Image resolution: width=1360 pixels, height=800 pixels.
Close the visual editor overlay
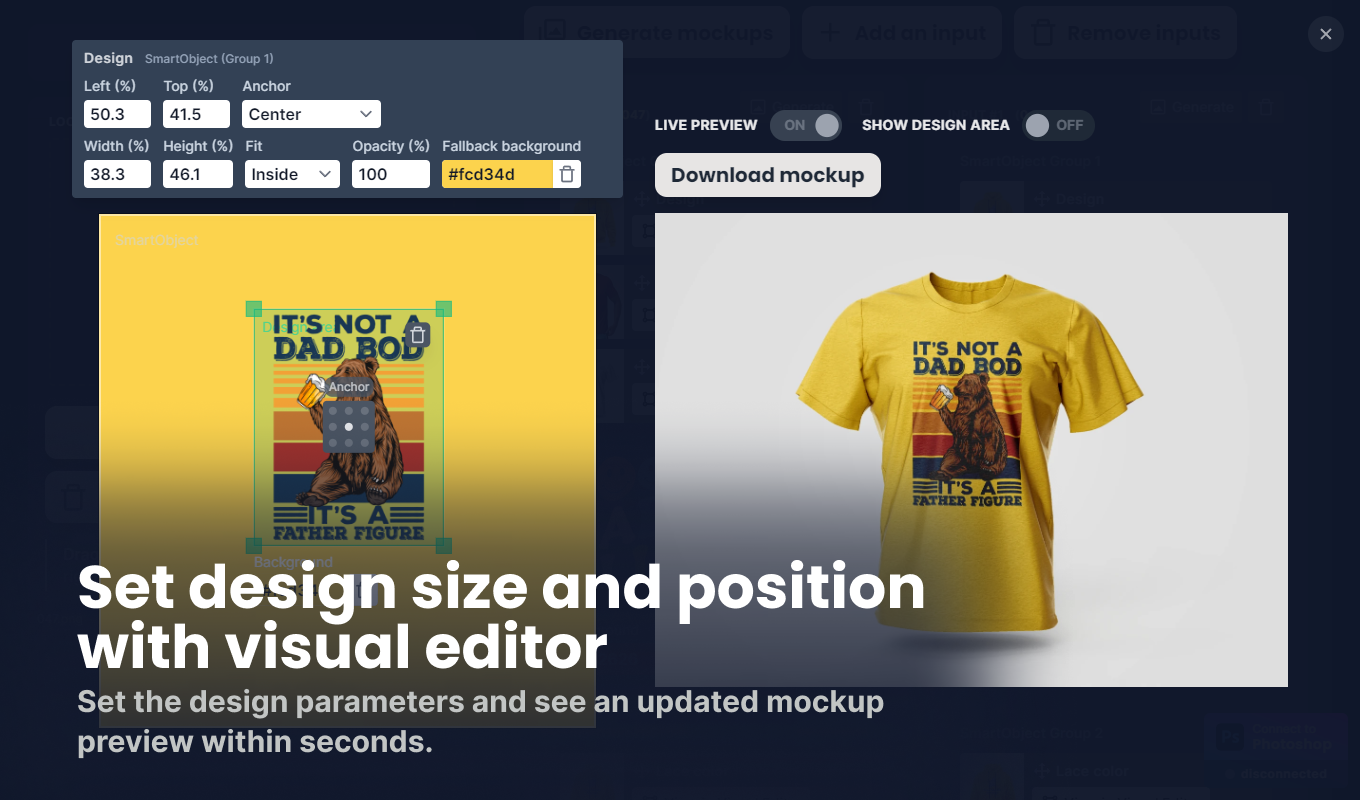pos(1325,34)
